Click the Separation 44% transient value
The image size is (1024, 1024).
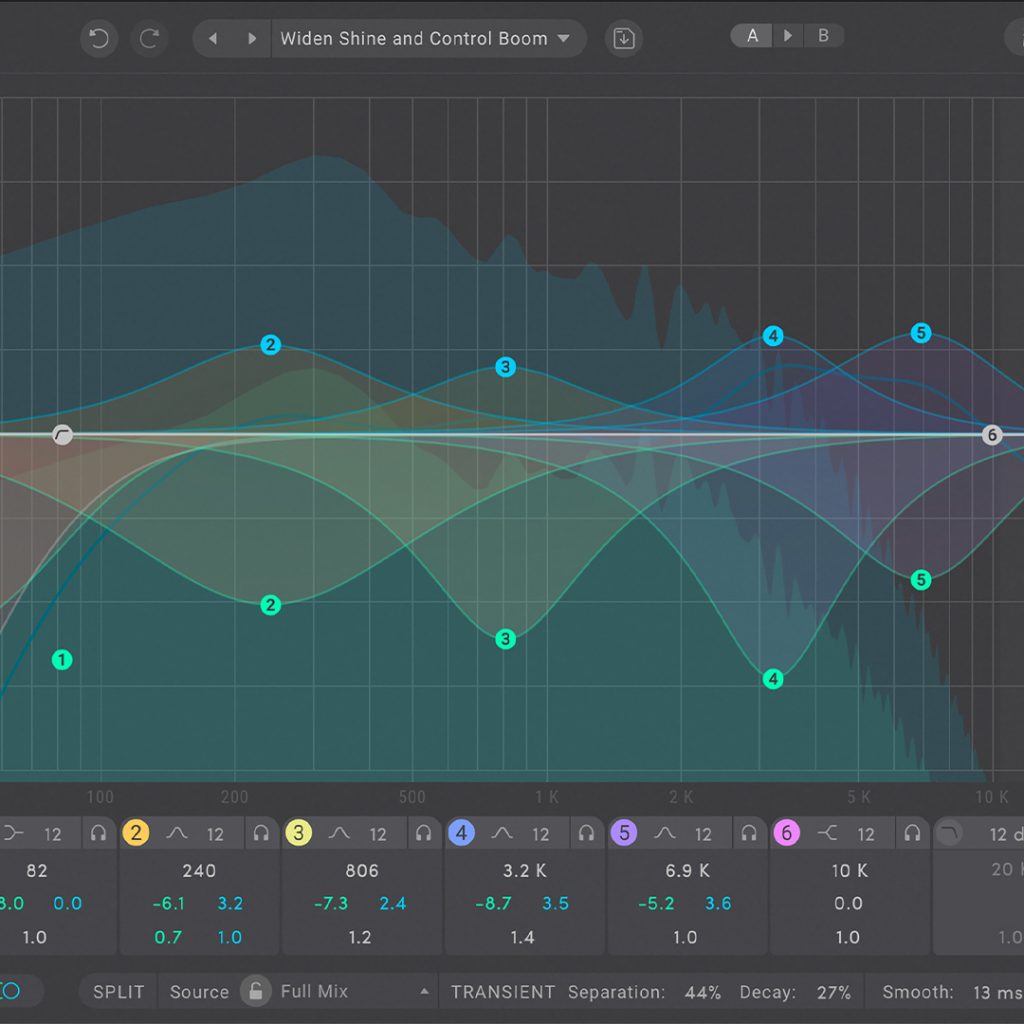[702, 992]
